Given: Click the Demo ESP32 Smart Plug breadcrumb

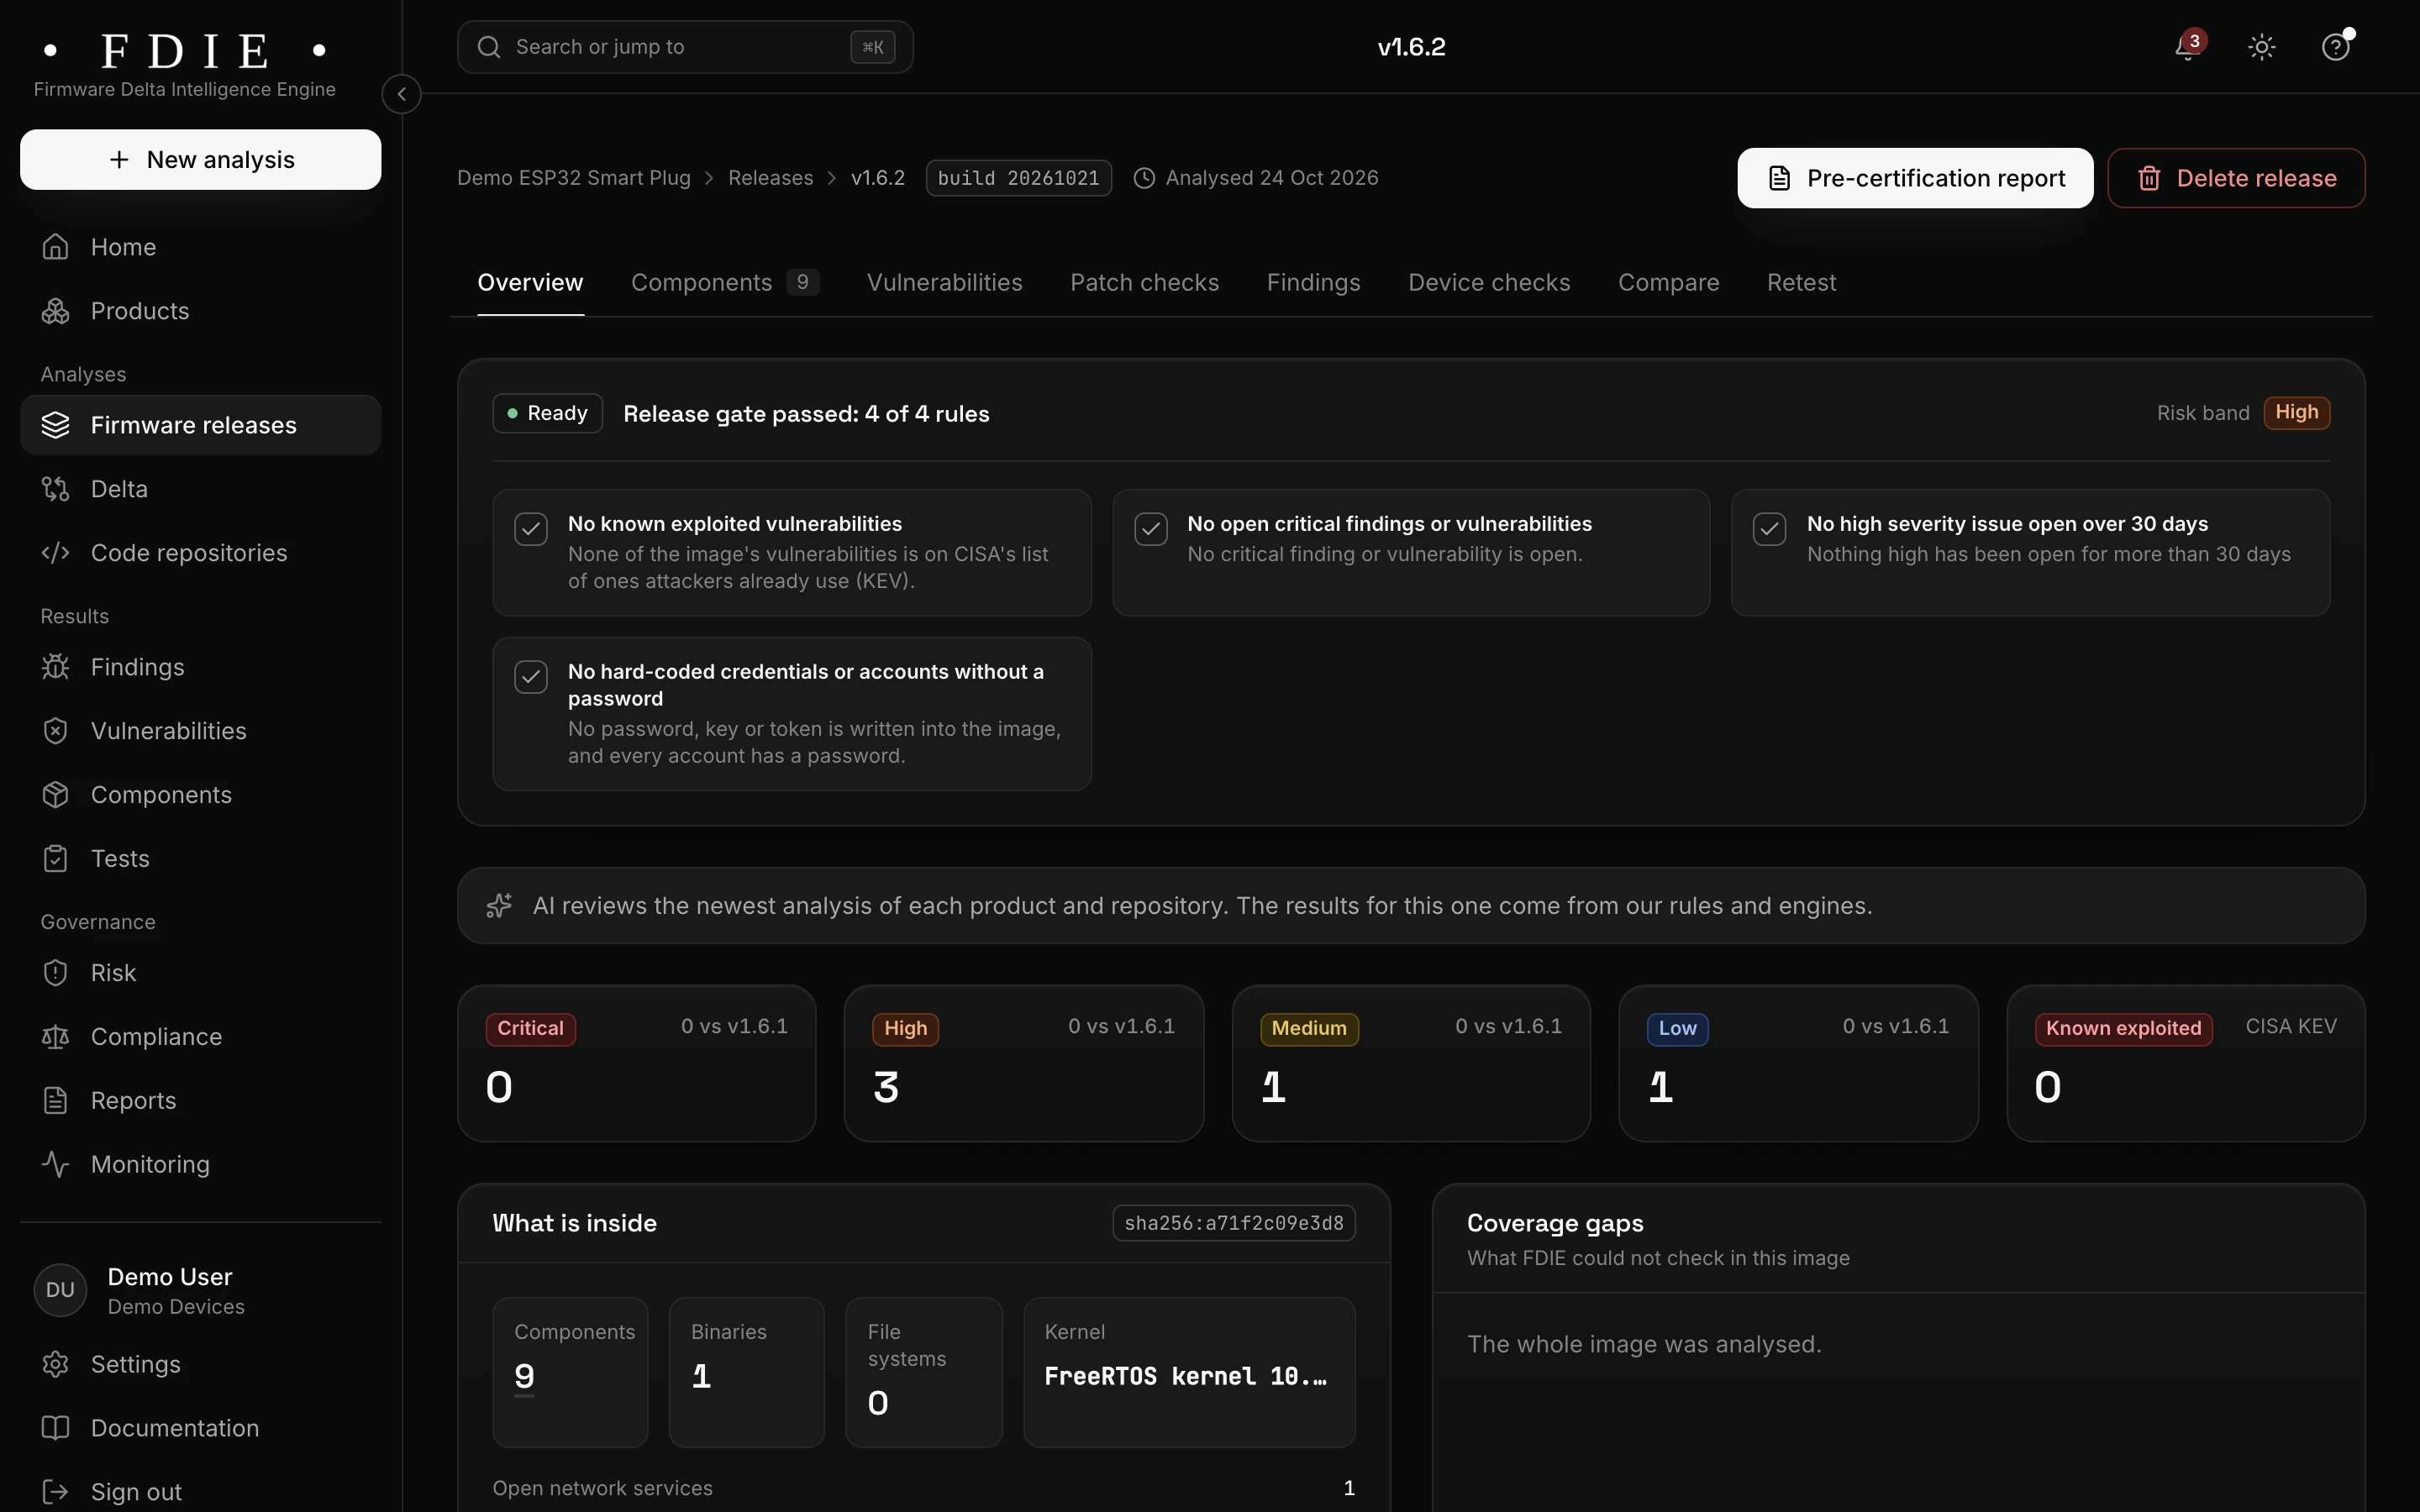Looking at the screenshot, I should pyautogui.click(x=574, y=178).
